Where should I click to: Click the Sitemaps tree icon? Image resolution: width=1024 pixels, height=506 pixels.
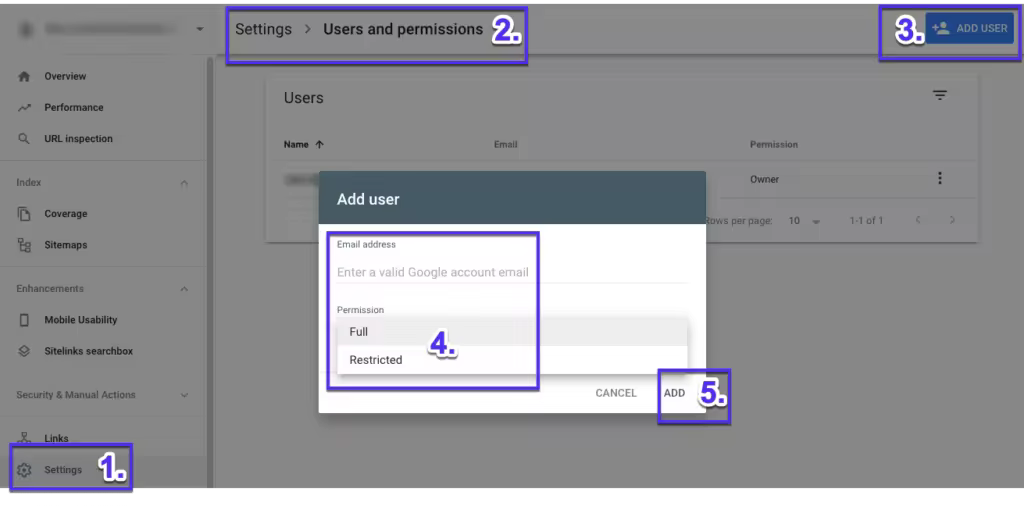24,245
